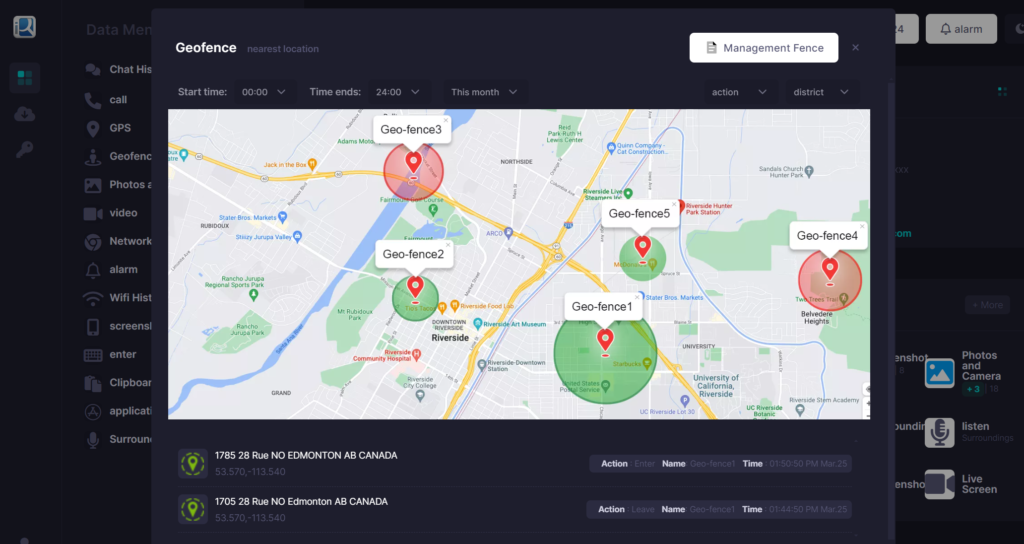Open the This month dropdown
Screen dimensions: 1024x544
coord(484,92)
